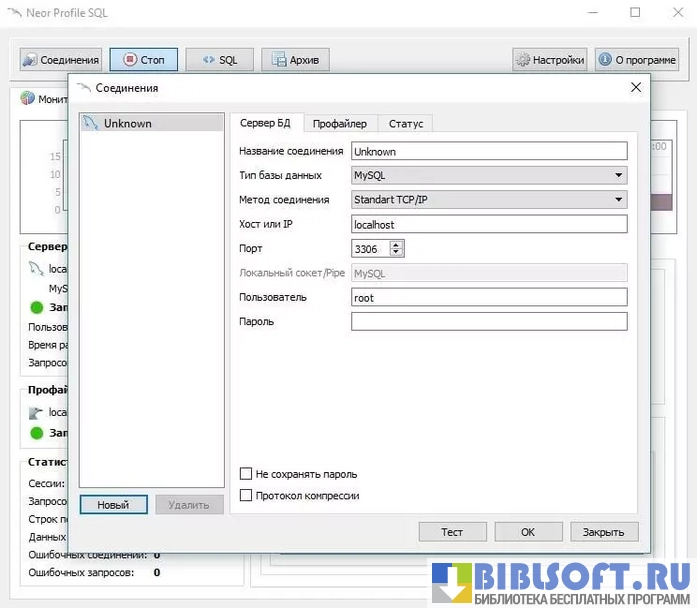Image resolution: width=697 pixels, height=608 pixels.
Task: Open the О программе info button
Action: click(636, 60)
